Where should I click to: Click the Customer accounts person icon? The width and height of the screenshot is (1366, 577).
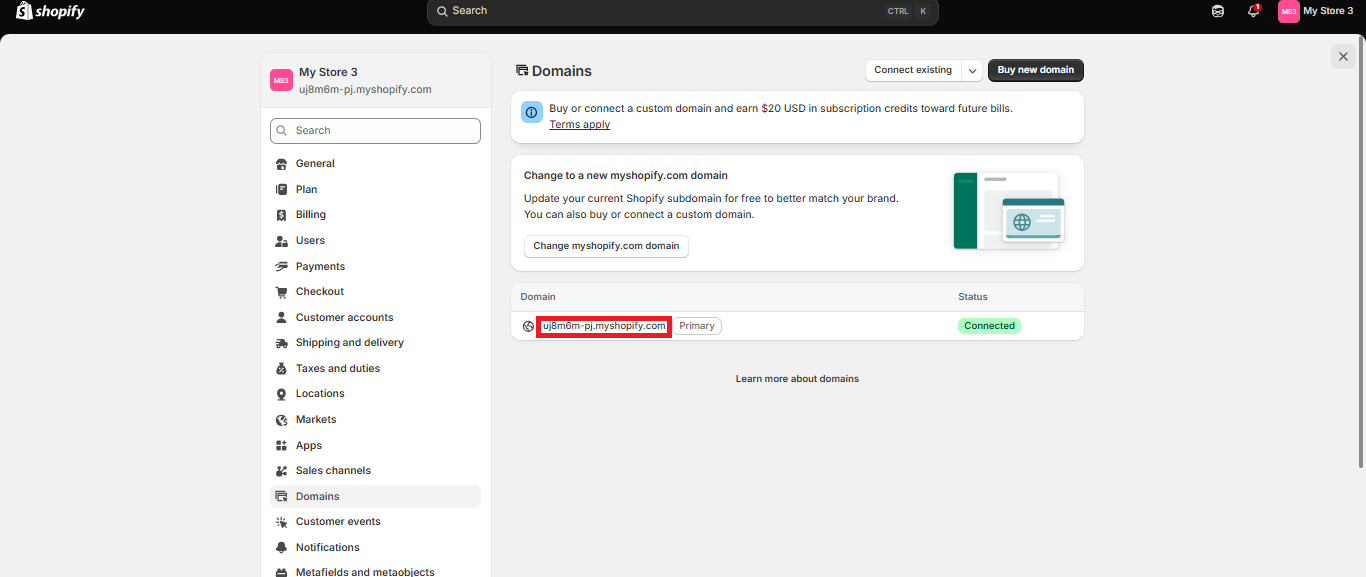pos(282,317)
